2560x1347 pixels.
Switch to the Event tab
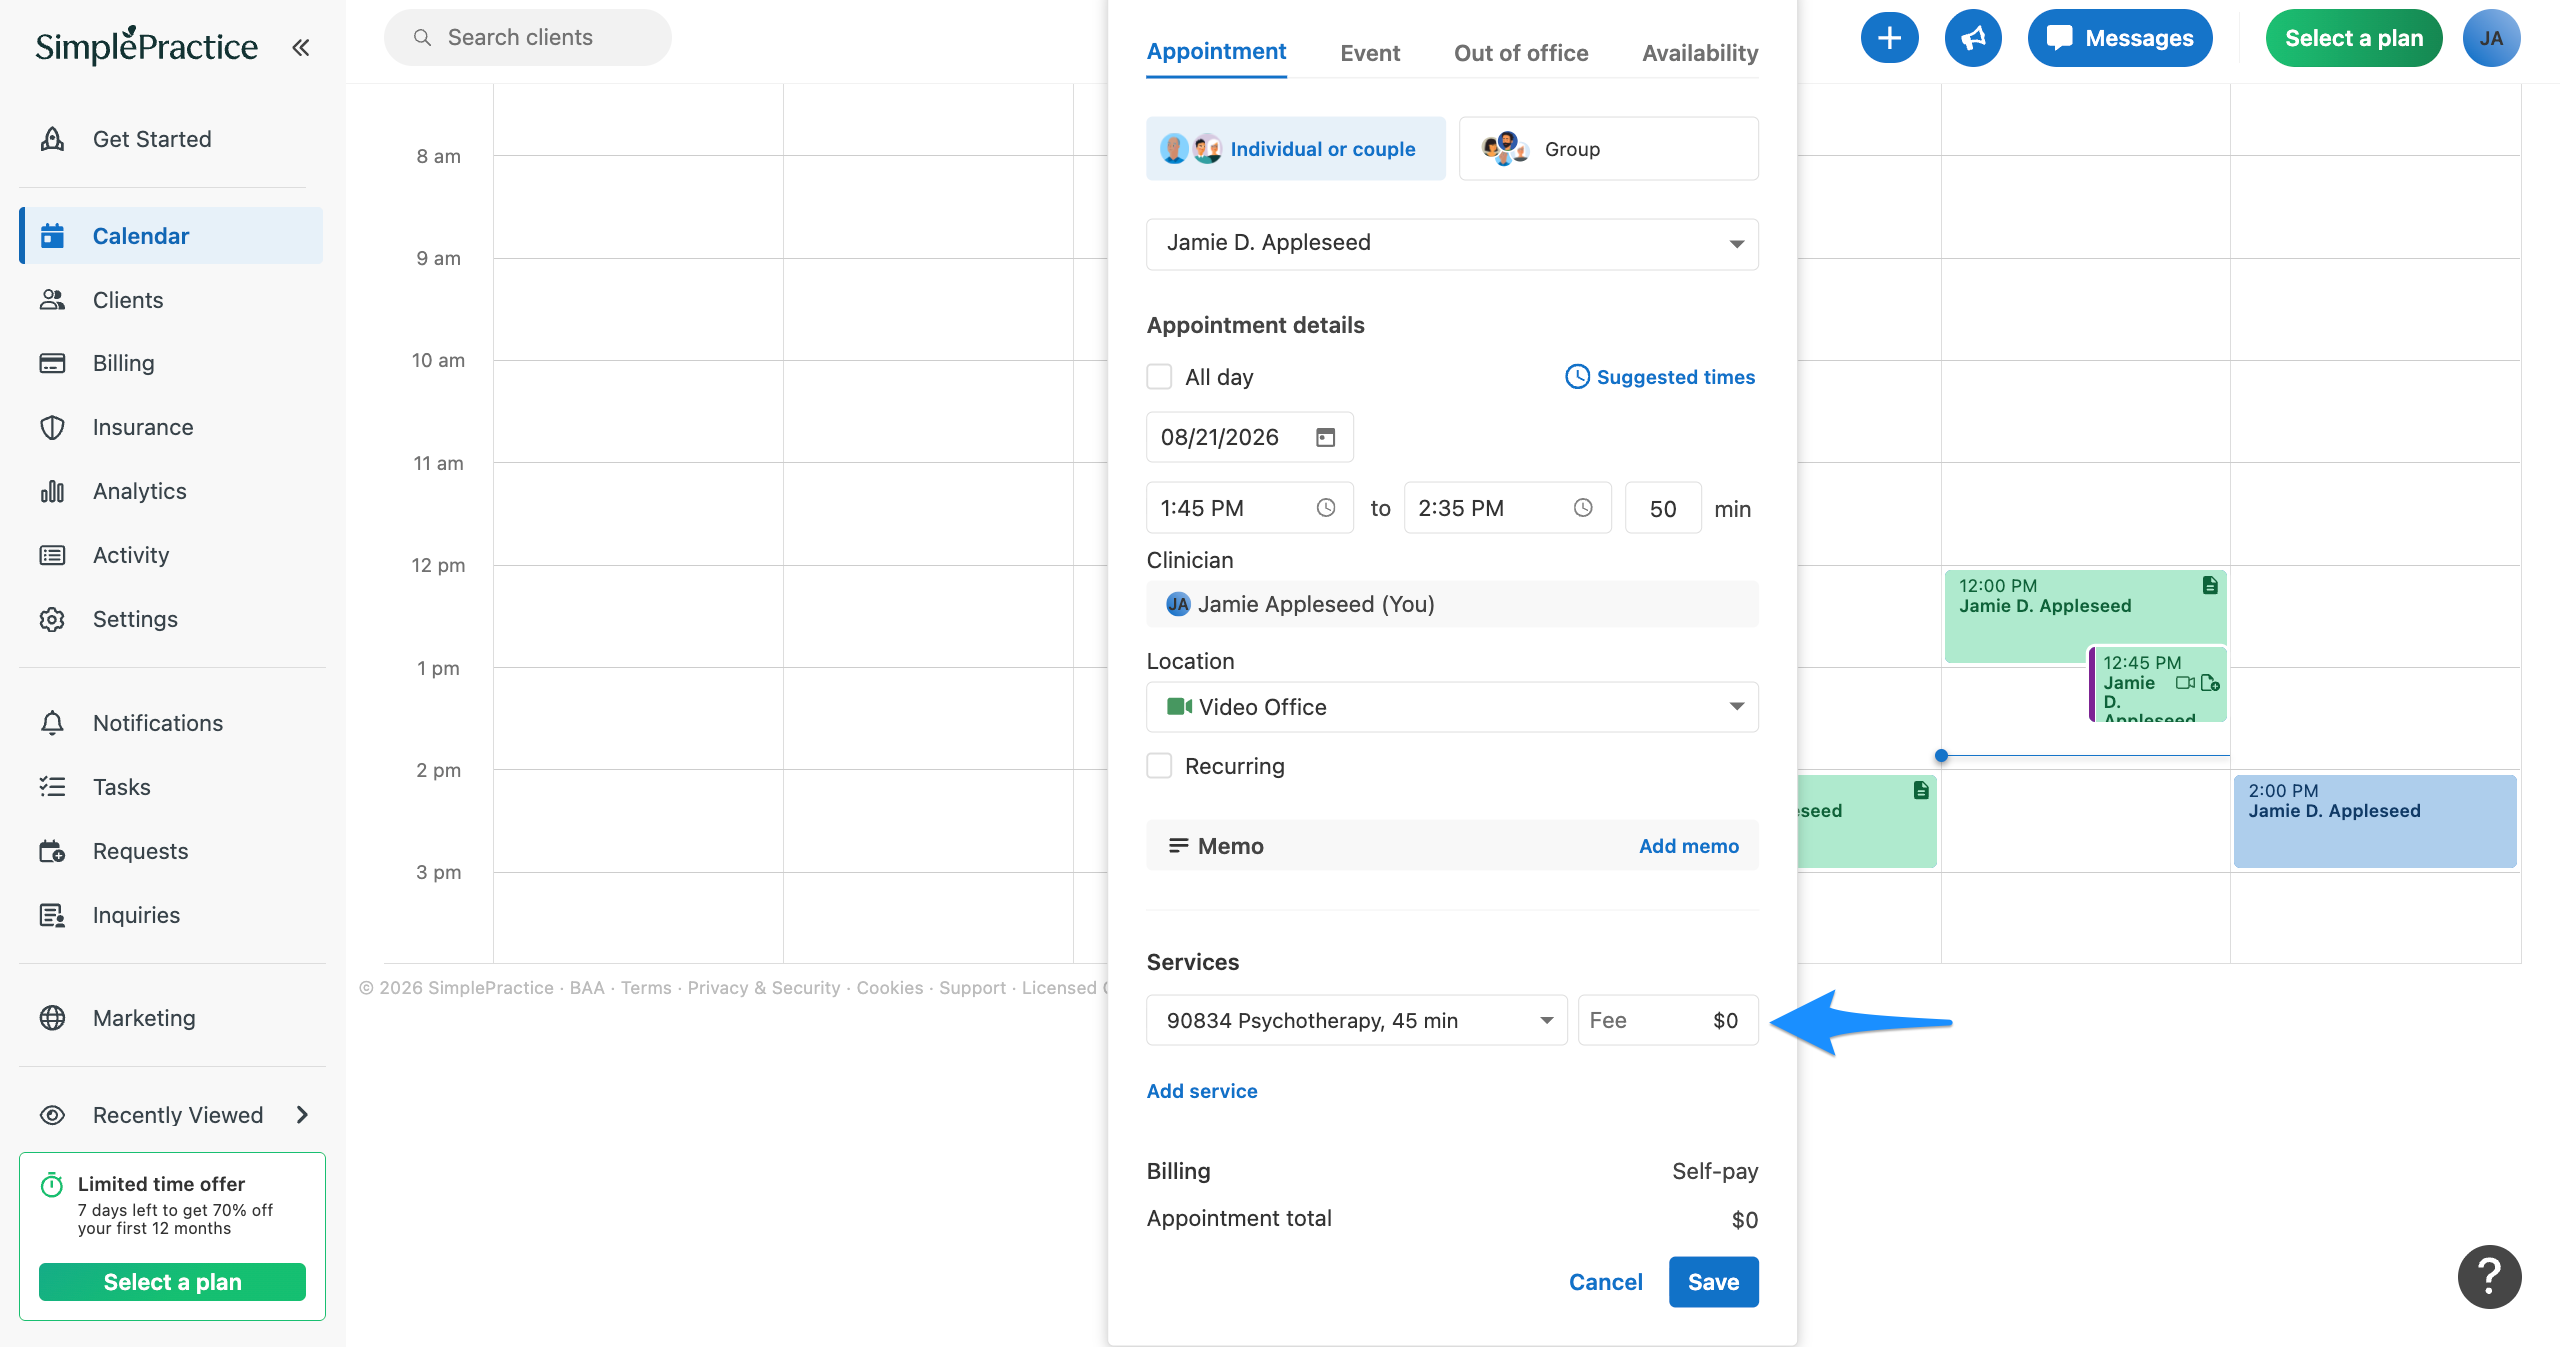point(1370,53)
